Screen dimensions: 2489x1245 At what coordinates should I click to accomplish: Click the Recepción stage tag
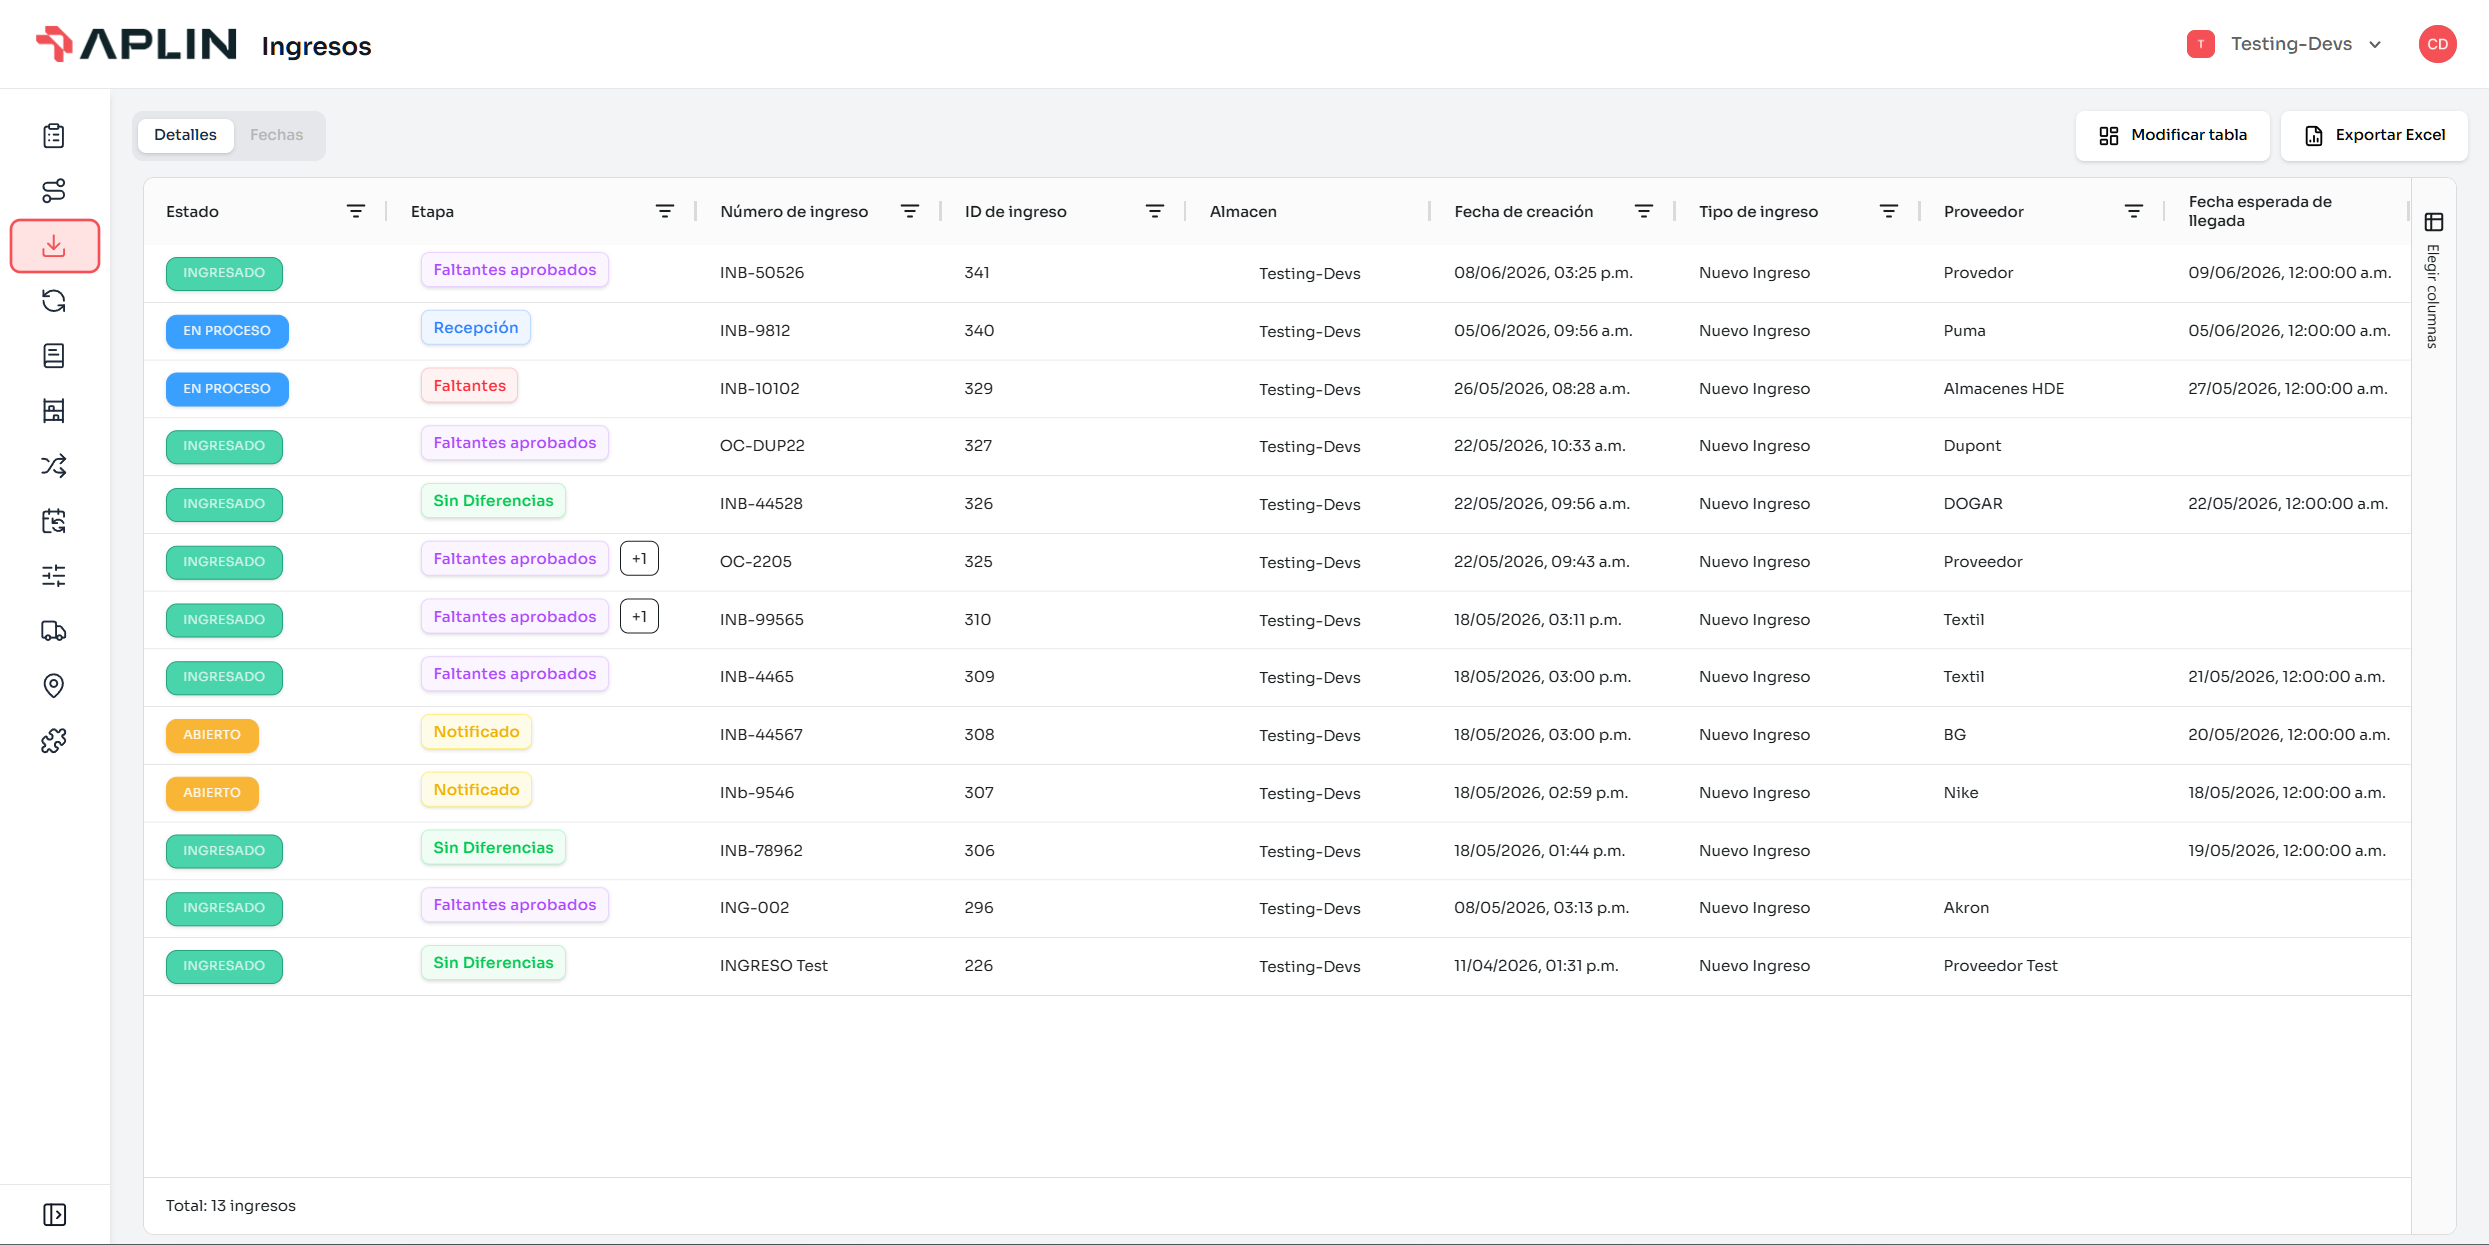tap(476, 328)
